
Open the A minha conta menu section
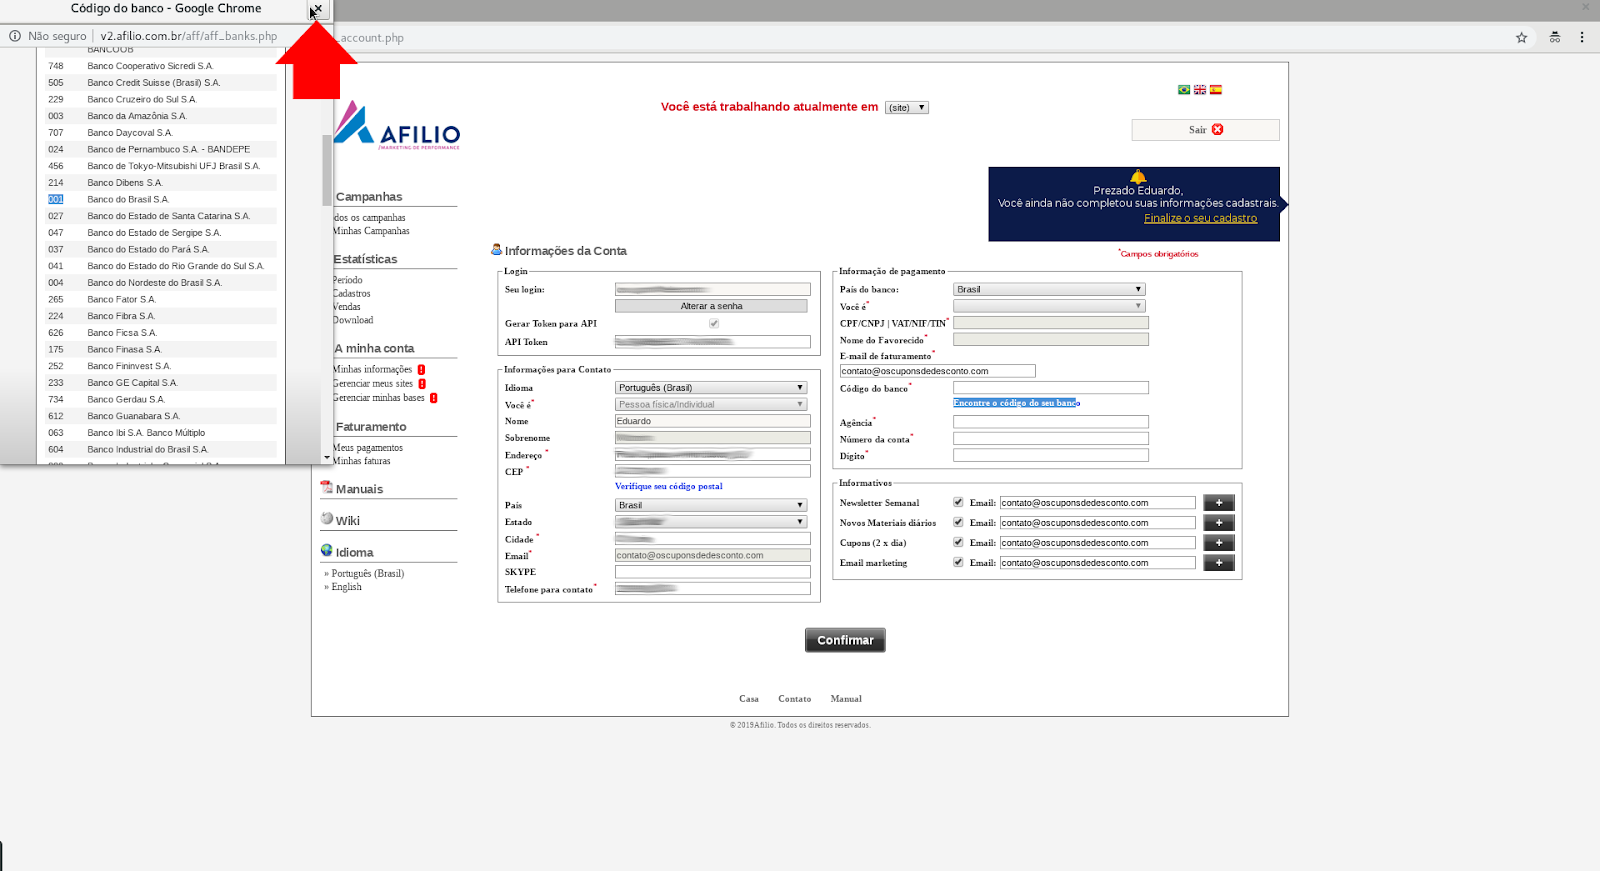coord(374,349)
